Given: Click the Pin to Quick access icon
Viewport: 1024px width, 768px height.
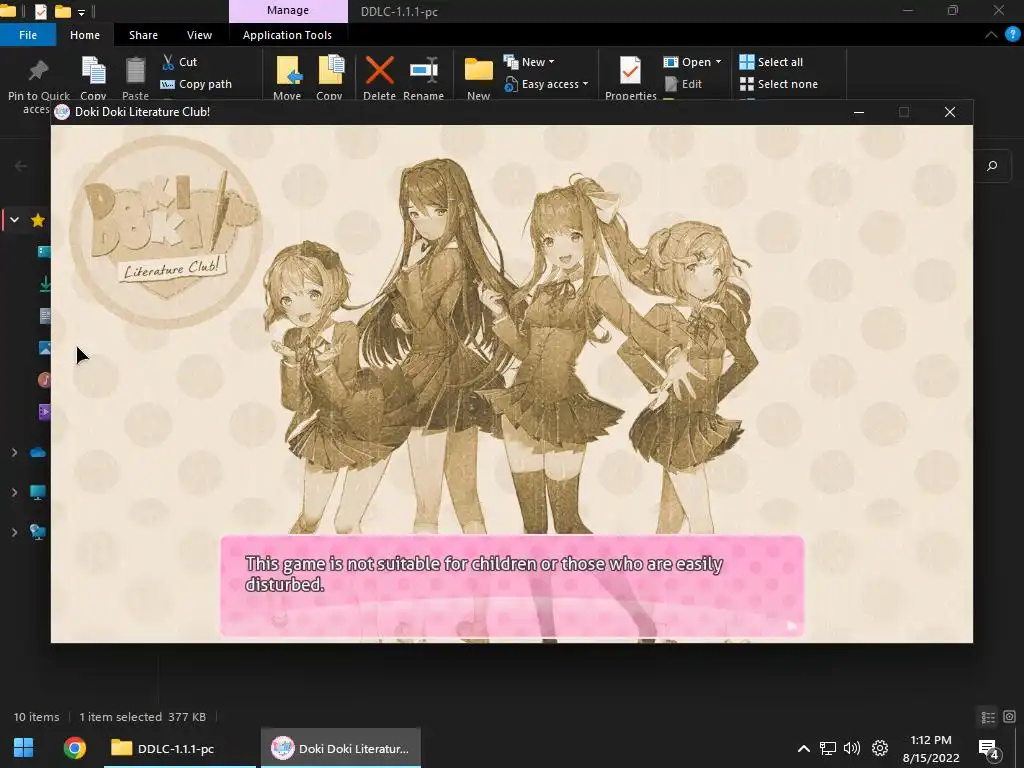Looking at the screenshot, I should [38, 71].
